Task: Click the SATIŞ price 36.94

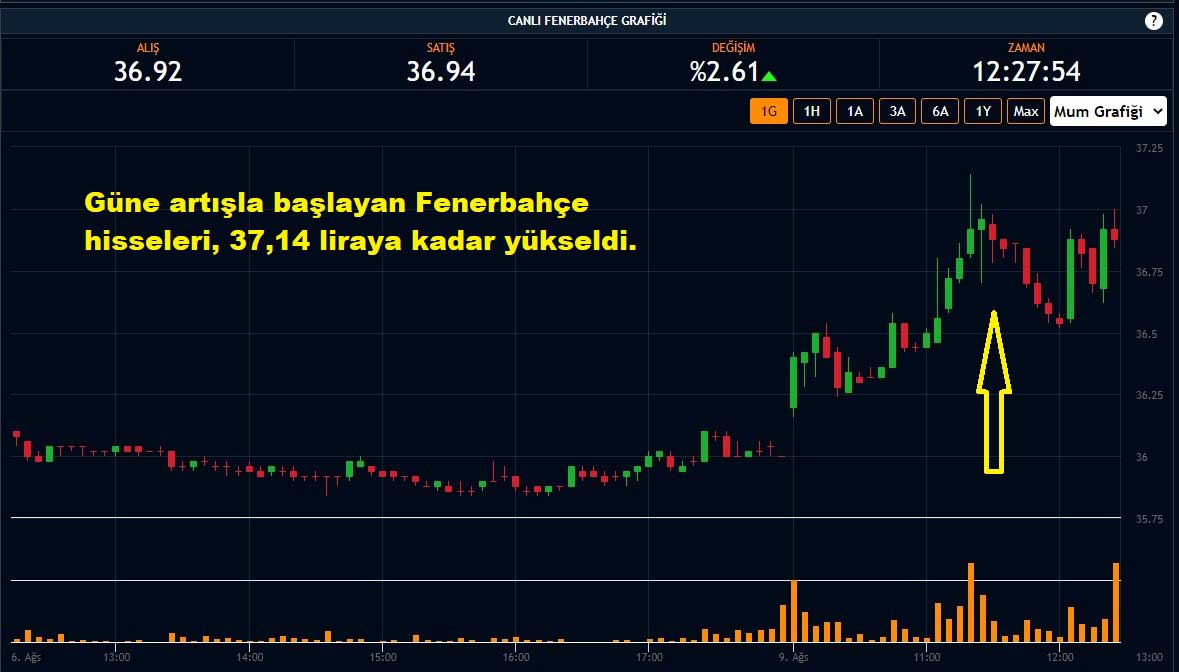Action: click(x=441, y=71)
